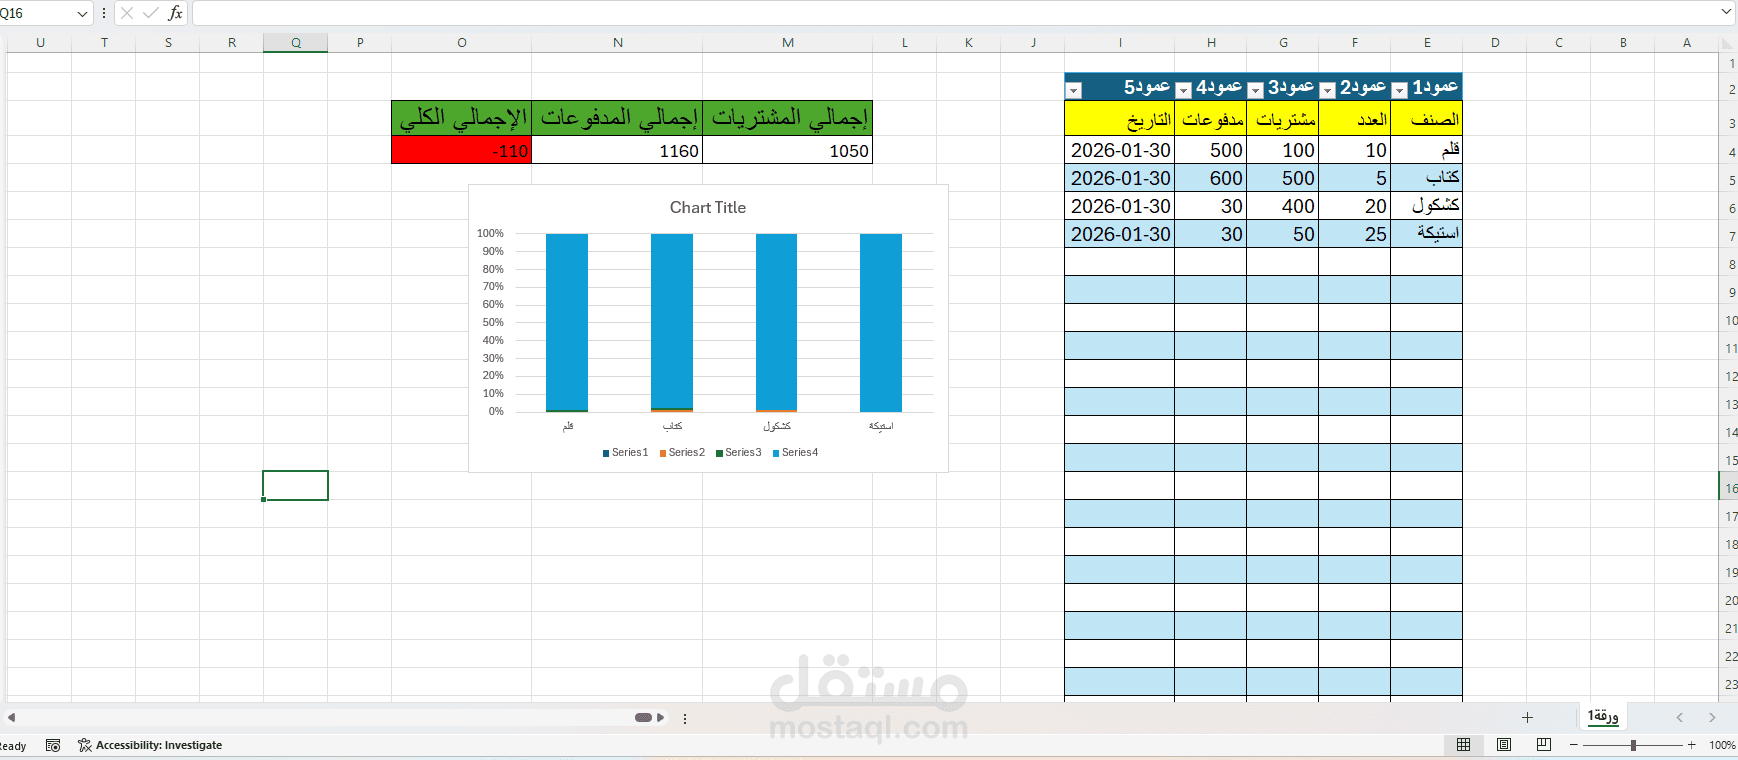Open the Name Box dropdown arrow
Viewport: 1738px width, 760px height.
click(82, 13)
